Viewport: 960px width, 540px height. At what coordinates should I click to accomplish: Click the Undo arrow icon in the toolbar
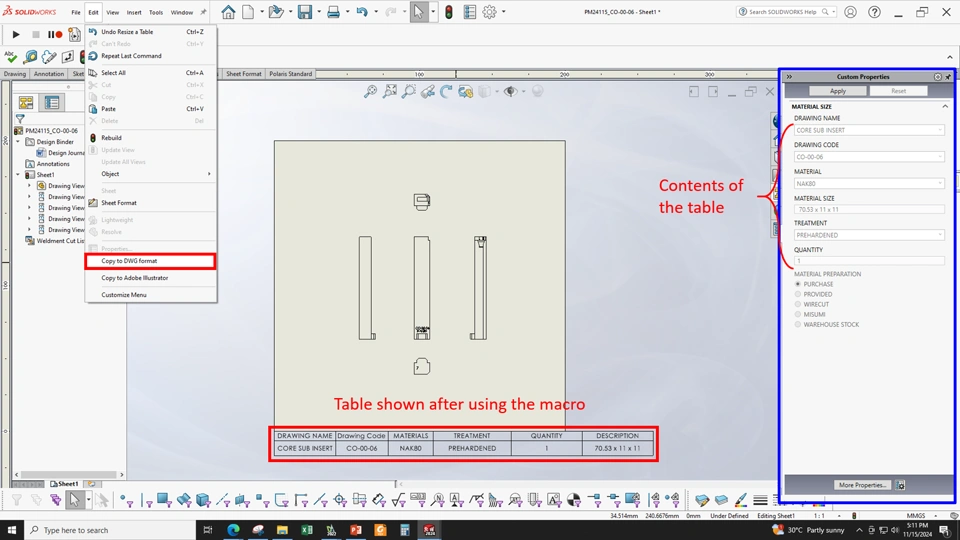pos(362,12)
